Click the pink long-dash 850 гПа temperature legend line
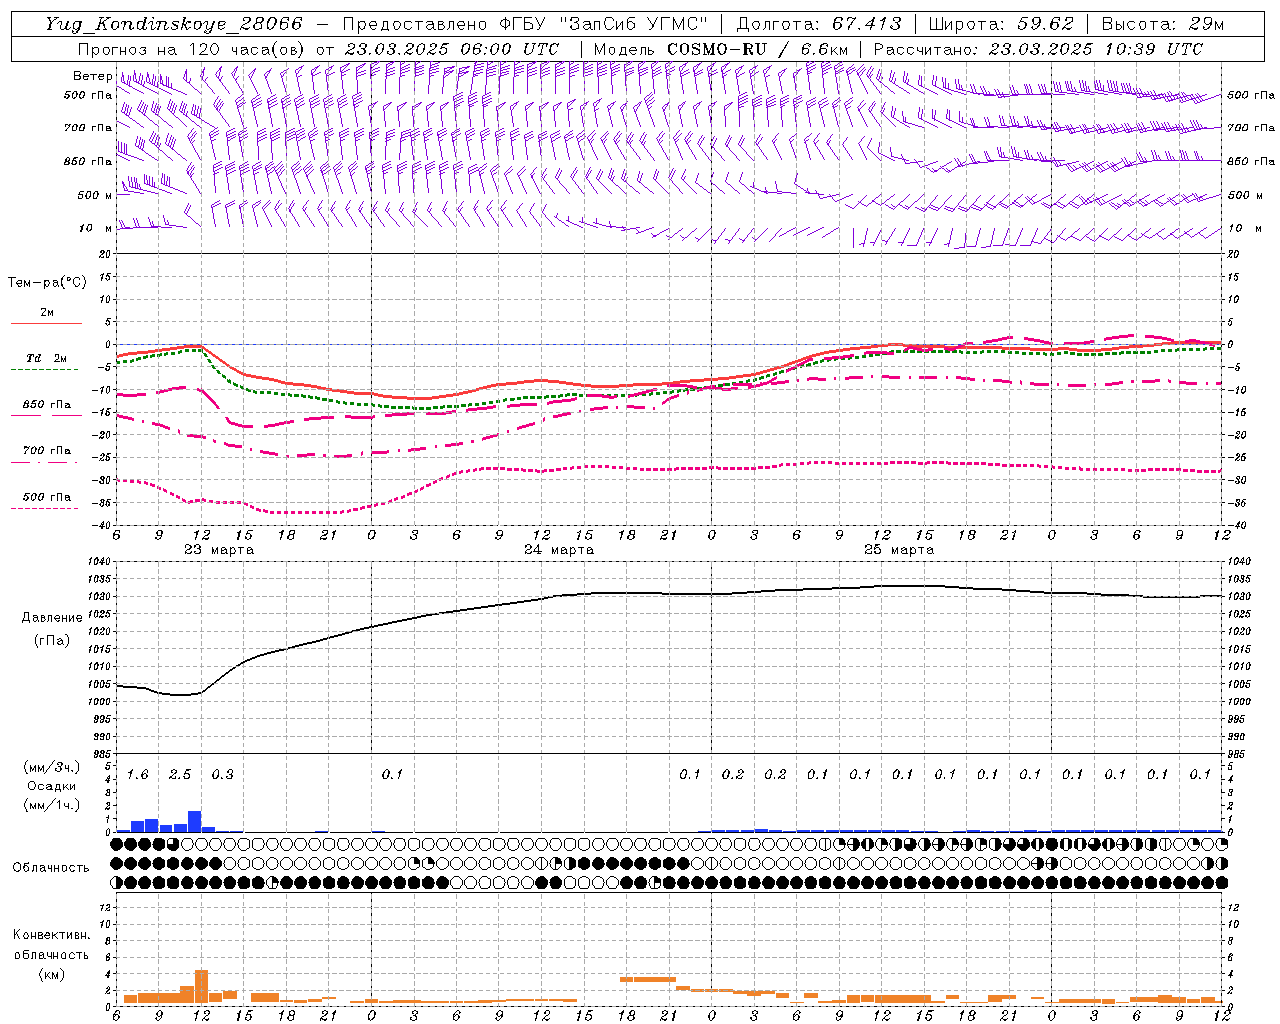The height and width of the screenshot is (1024, 1280). tap(47, 416)
